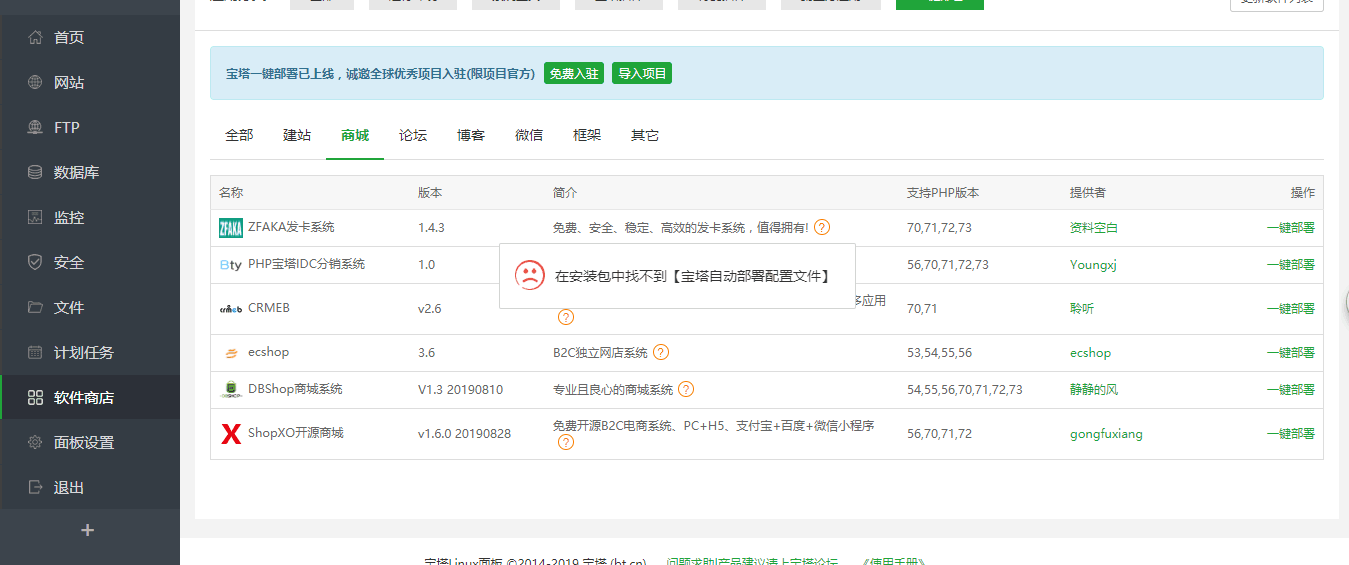Viewport: 1349px width, 565px height.
Task: Switch to the 建站 tab
Action: (297, 136)
